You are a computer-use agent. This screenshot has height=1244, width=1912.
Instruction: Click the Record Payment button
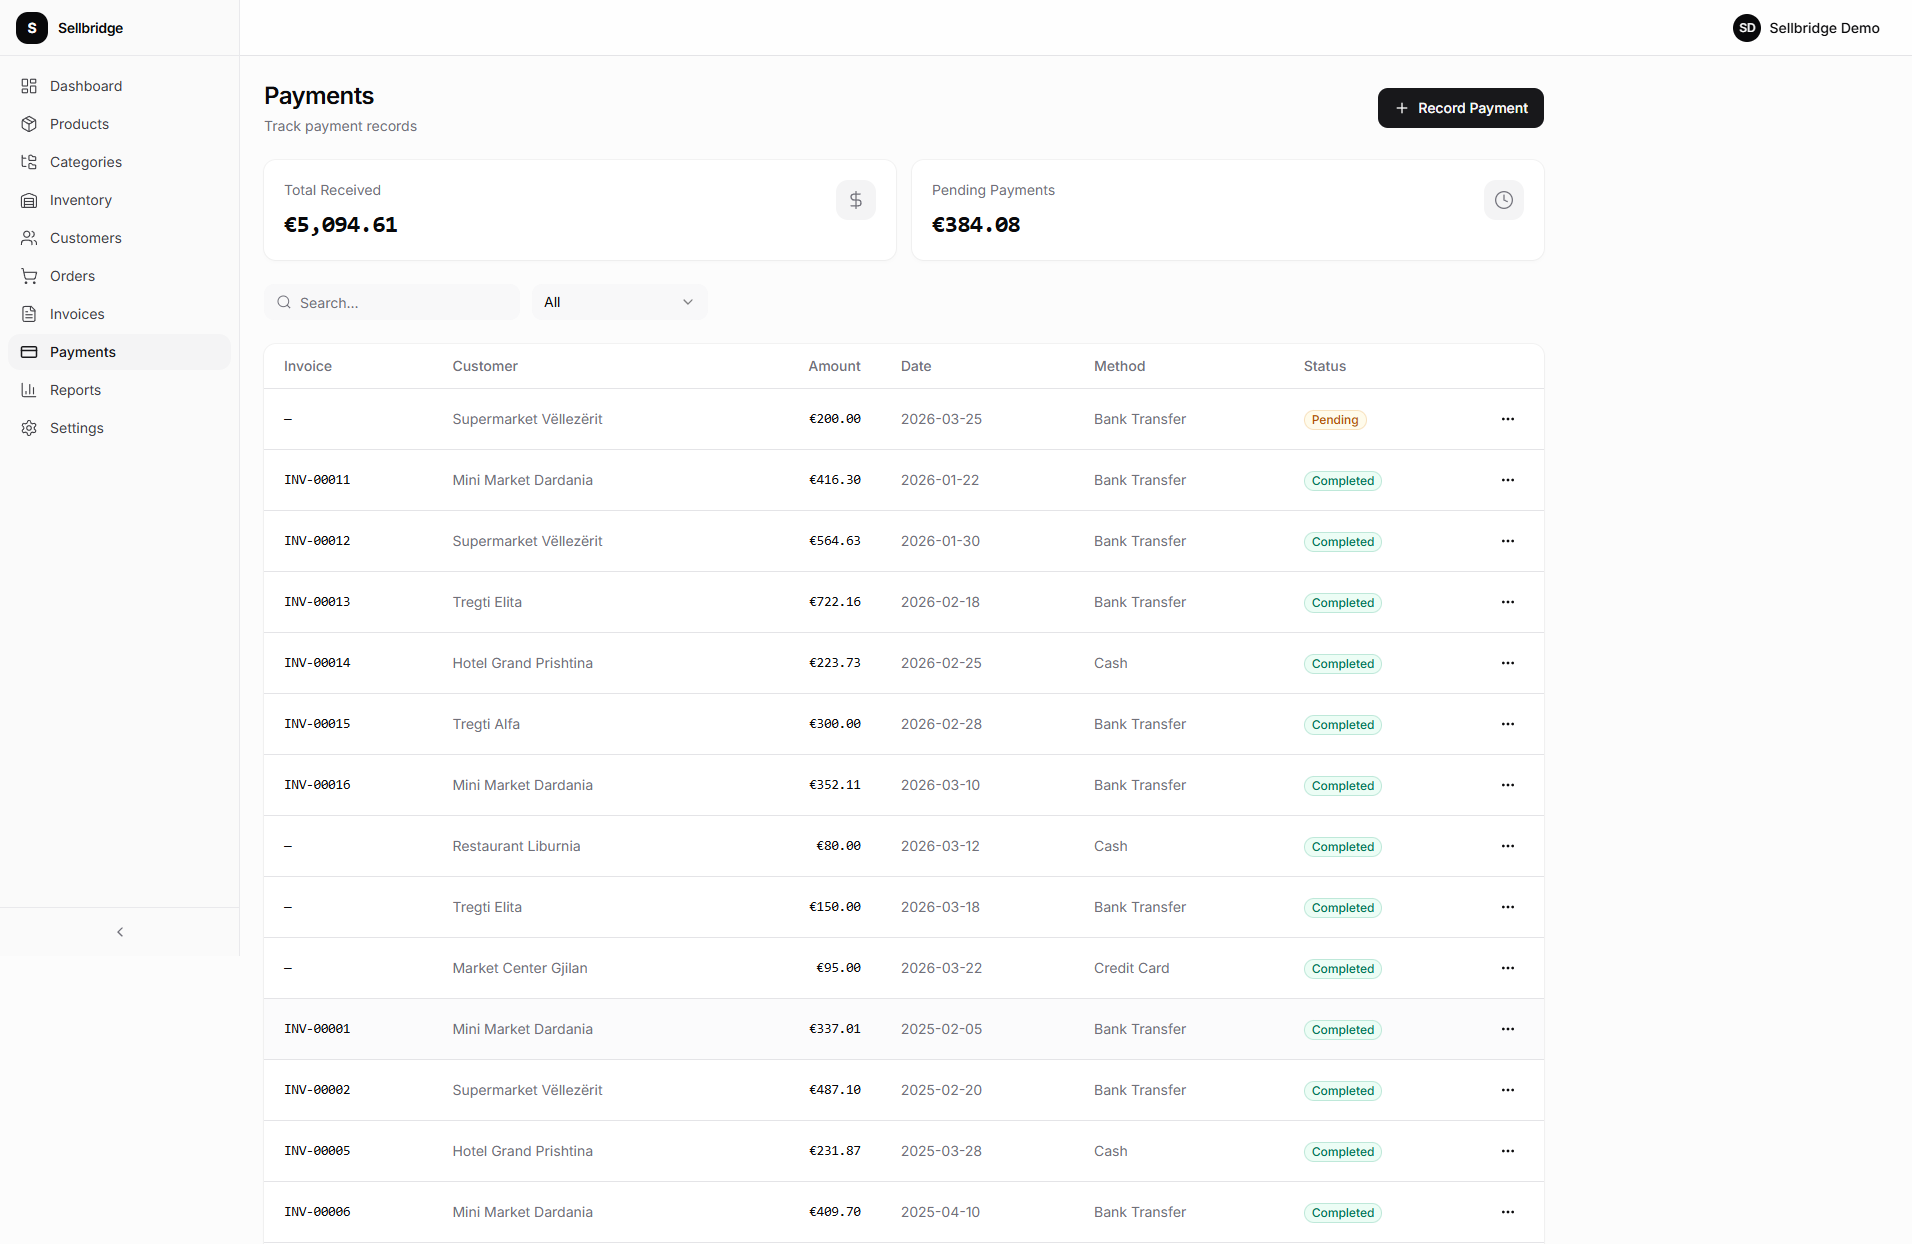pos(1460,107)
